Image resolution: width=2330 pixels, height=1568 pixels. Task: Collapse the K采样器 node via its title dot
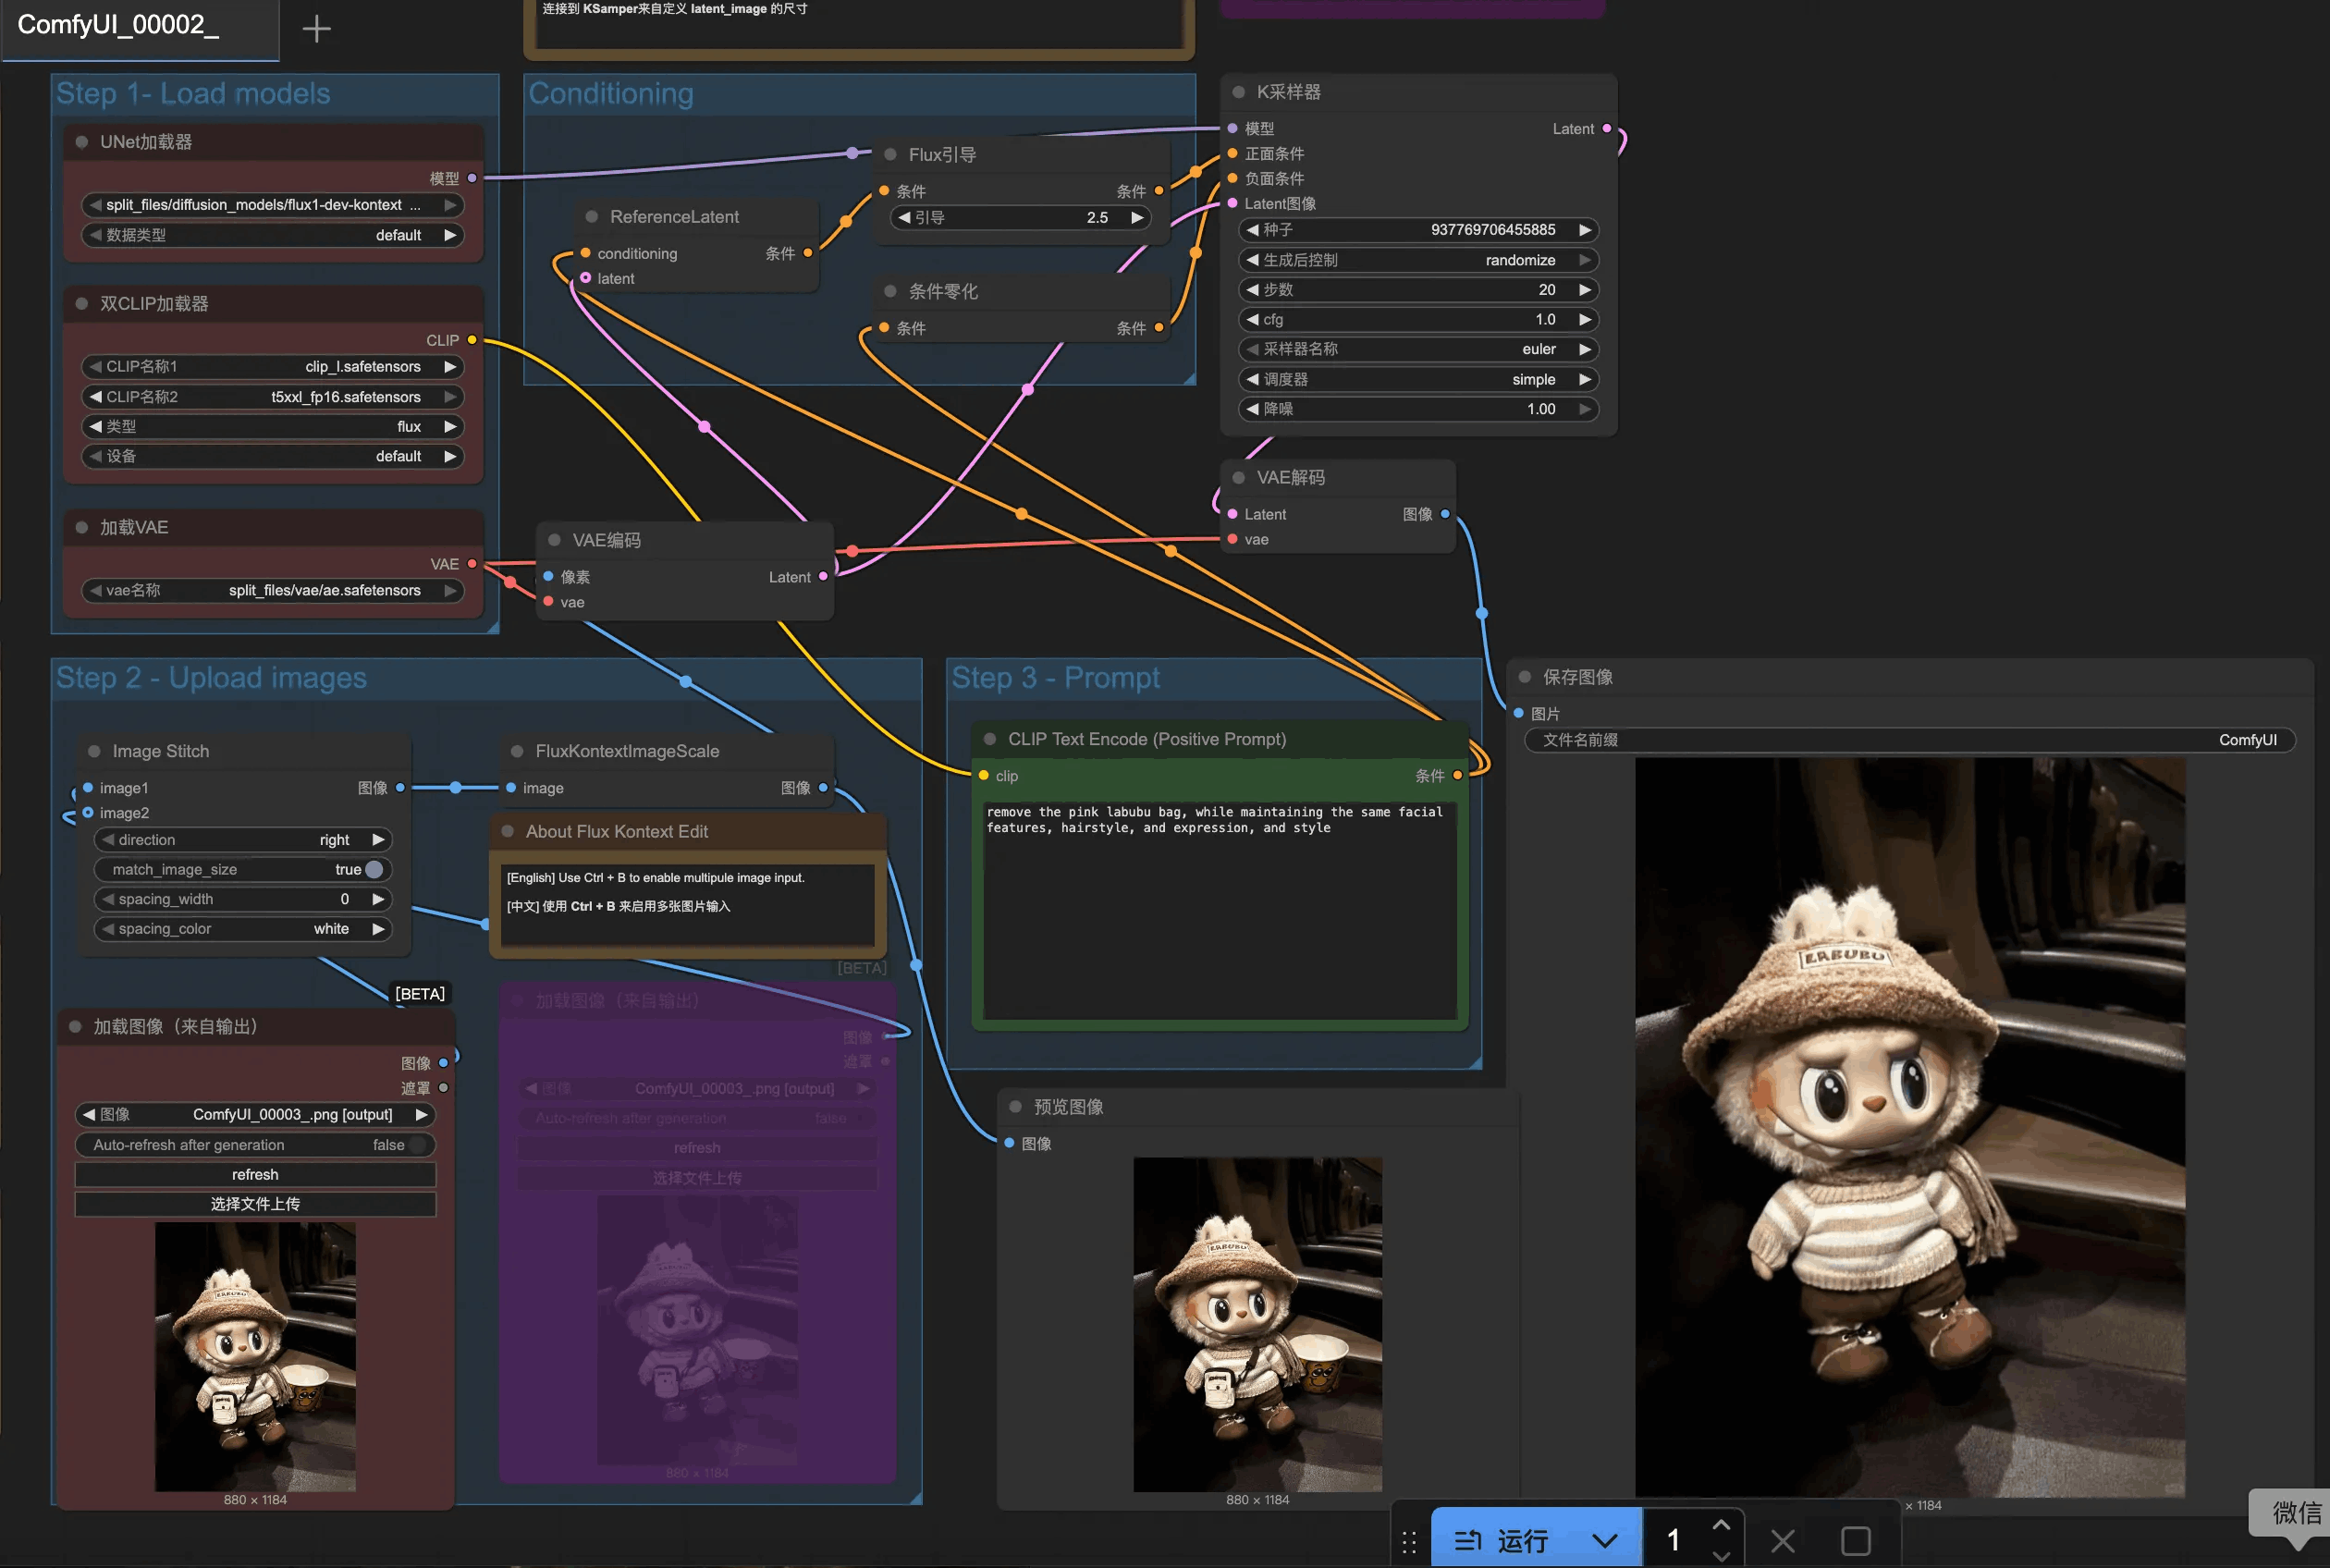click(1238, 91)
